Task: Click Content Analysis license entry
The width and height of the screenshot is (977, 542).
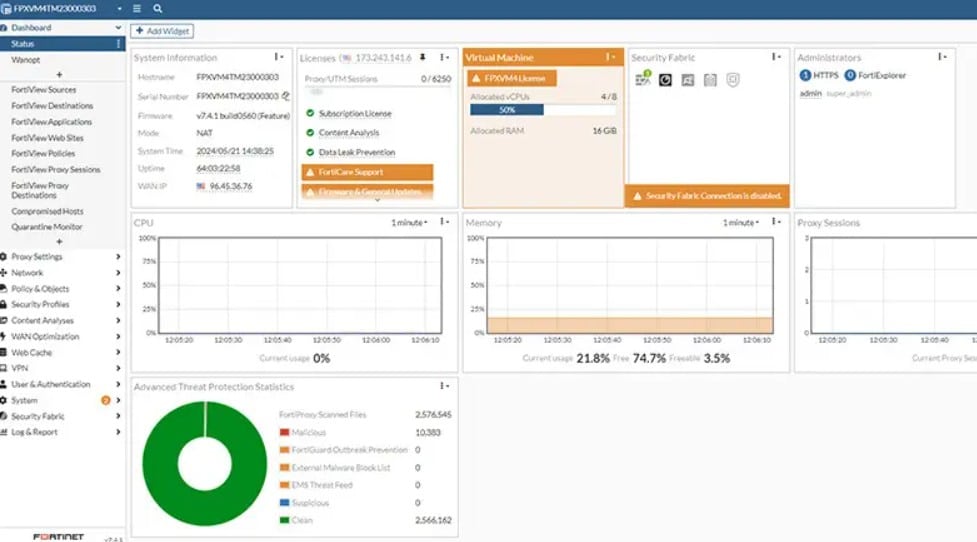Action: (x=348, y=133)
